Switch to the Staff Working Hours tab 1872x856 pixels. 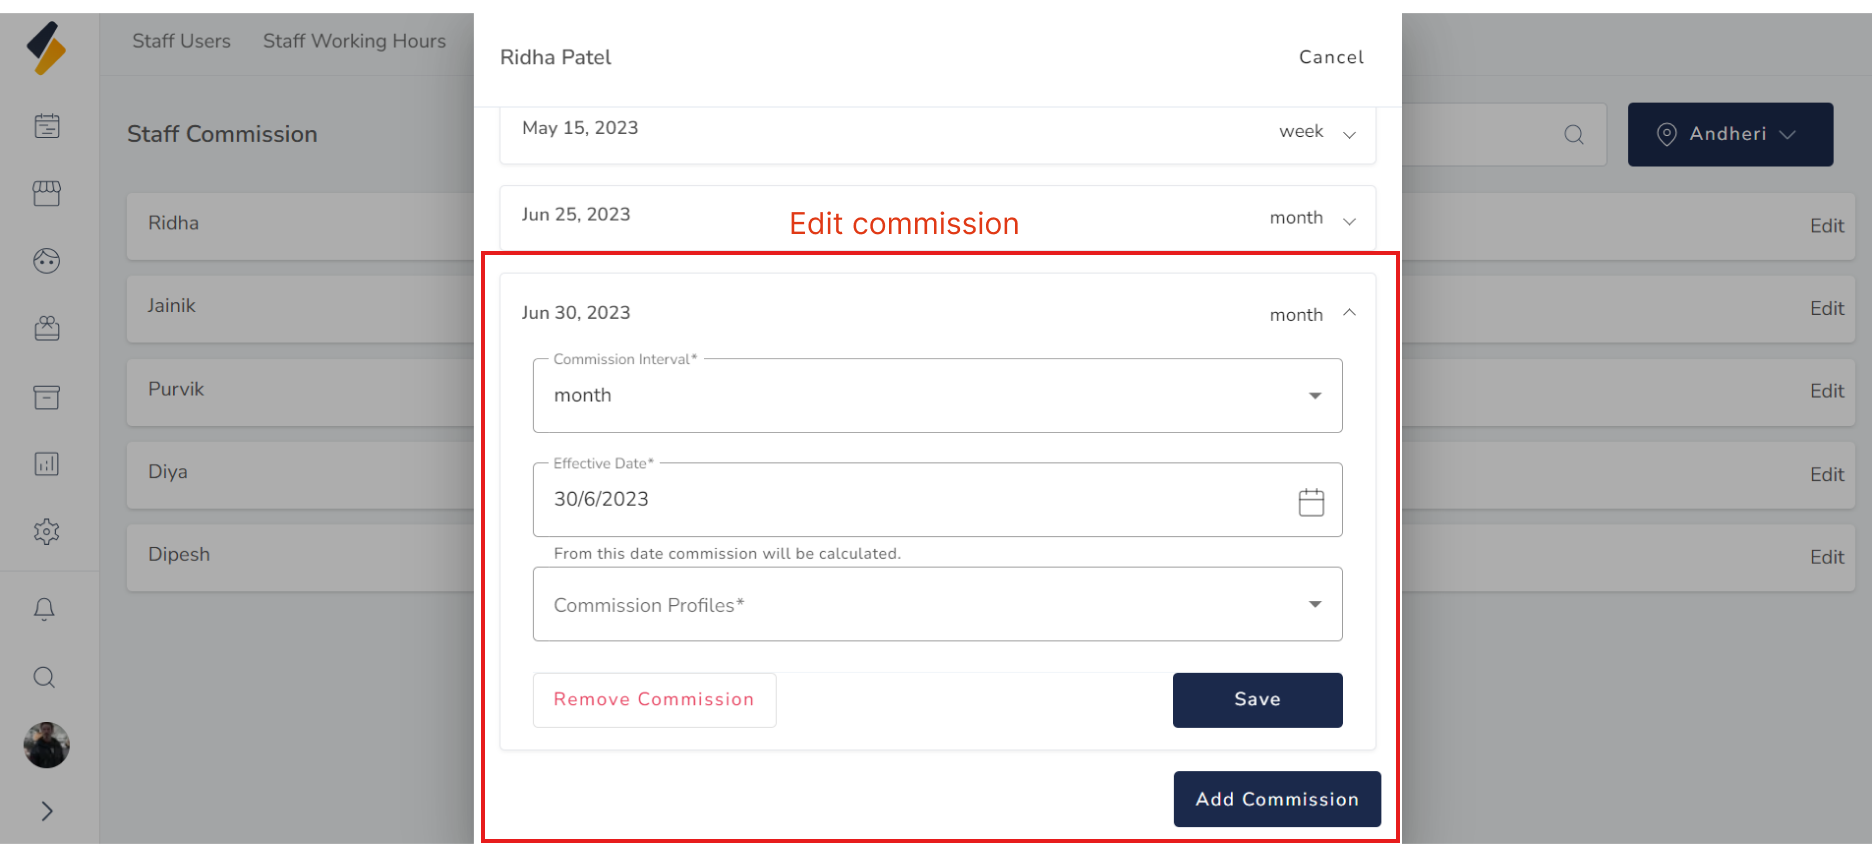pos(354,41)
